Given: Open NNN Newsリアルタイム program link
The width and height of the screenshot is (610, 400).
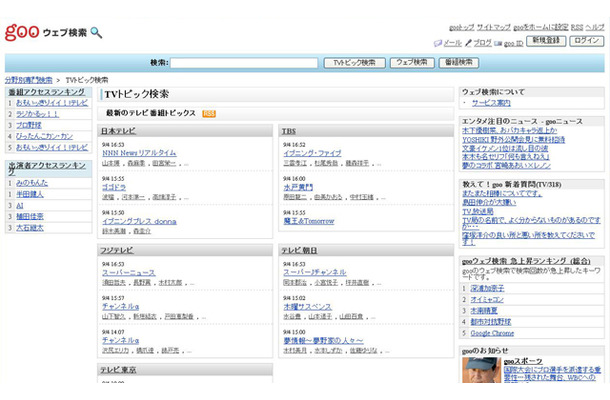Looking at the screenshot, I should pos(139,153).
